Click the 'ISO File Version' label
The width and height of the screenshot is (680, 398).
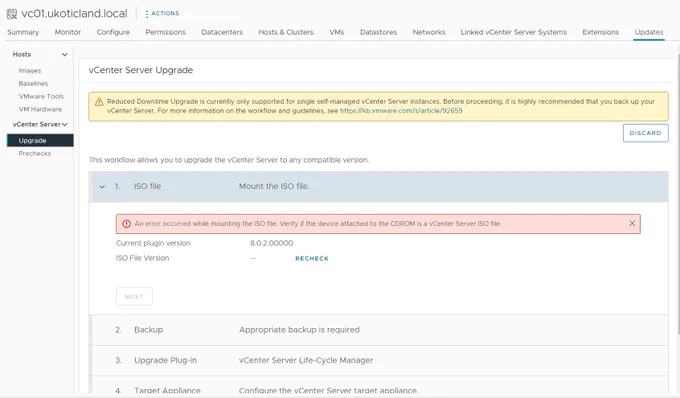tap(142, 258)
